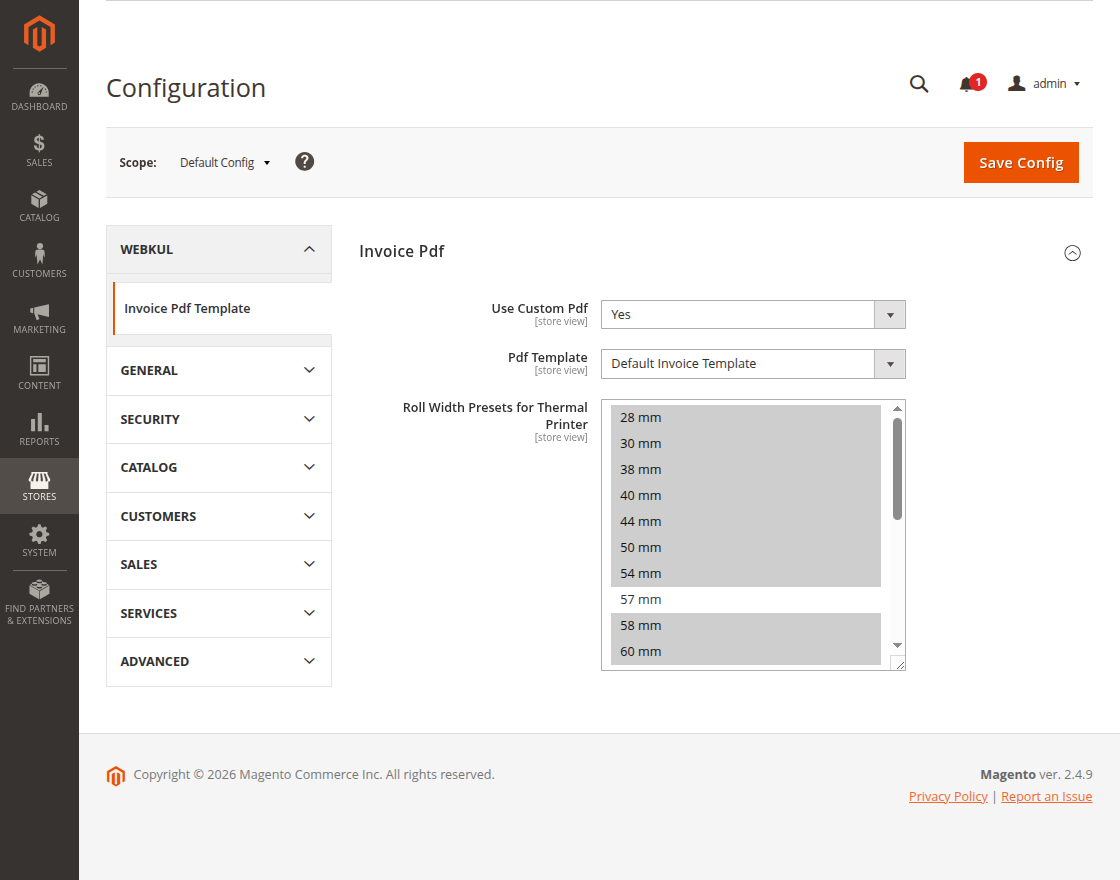Click the admin user avatar icon

point(1016,84)
